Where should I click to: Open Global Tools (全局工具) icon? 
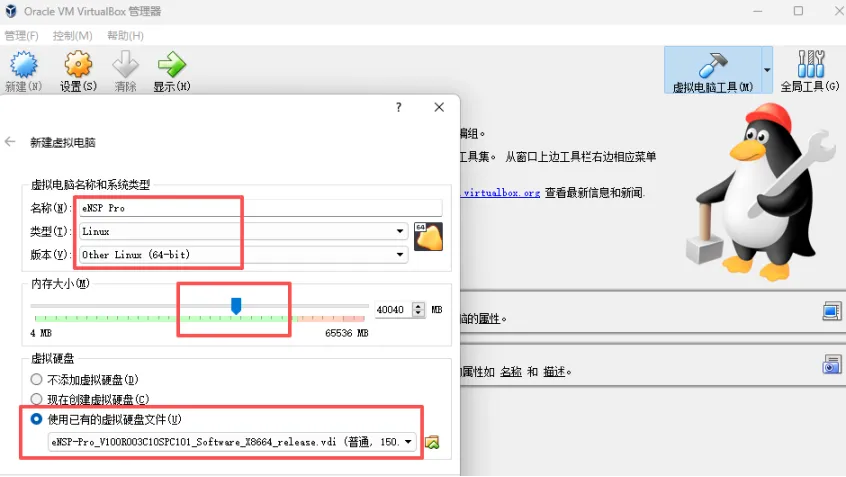810,64
